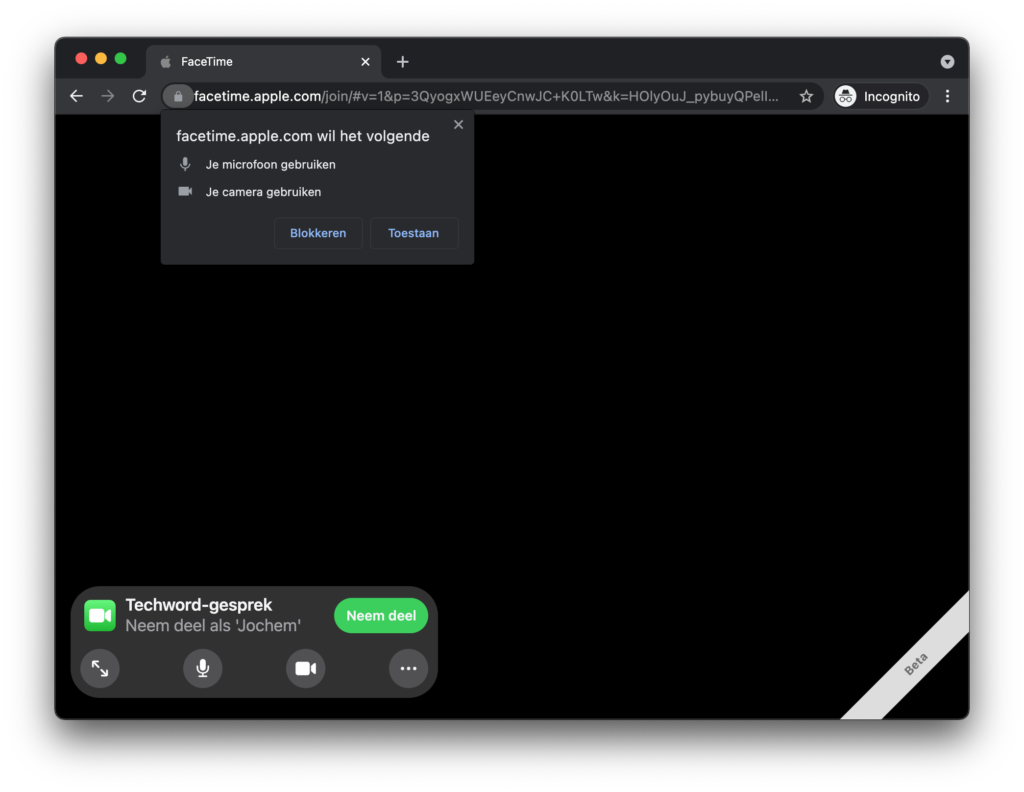
Task: Click the browser back arrow
Action: click(76, 97)
